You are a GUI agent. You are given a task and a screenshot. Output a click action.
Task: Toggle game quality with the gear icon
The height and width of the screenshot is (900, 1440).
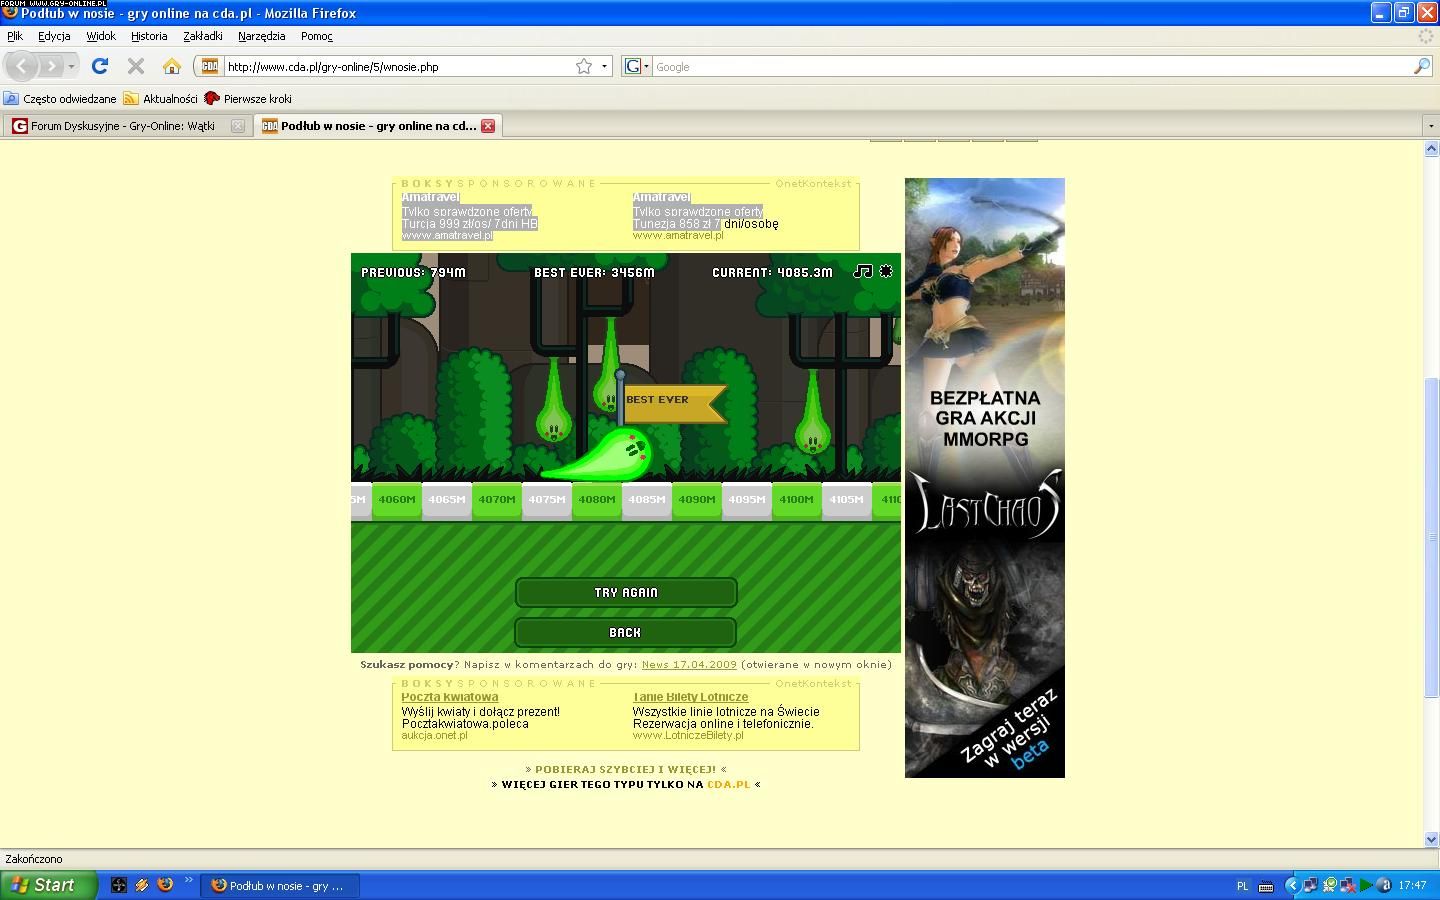[886, 271]
